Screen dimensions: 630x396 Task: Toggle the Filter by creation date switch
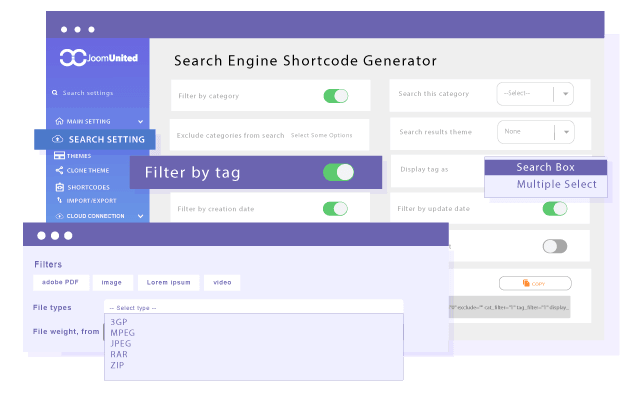pyautogui.click(x=335, y=209)
